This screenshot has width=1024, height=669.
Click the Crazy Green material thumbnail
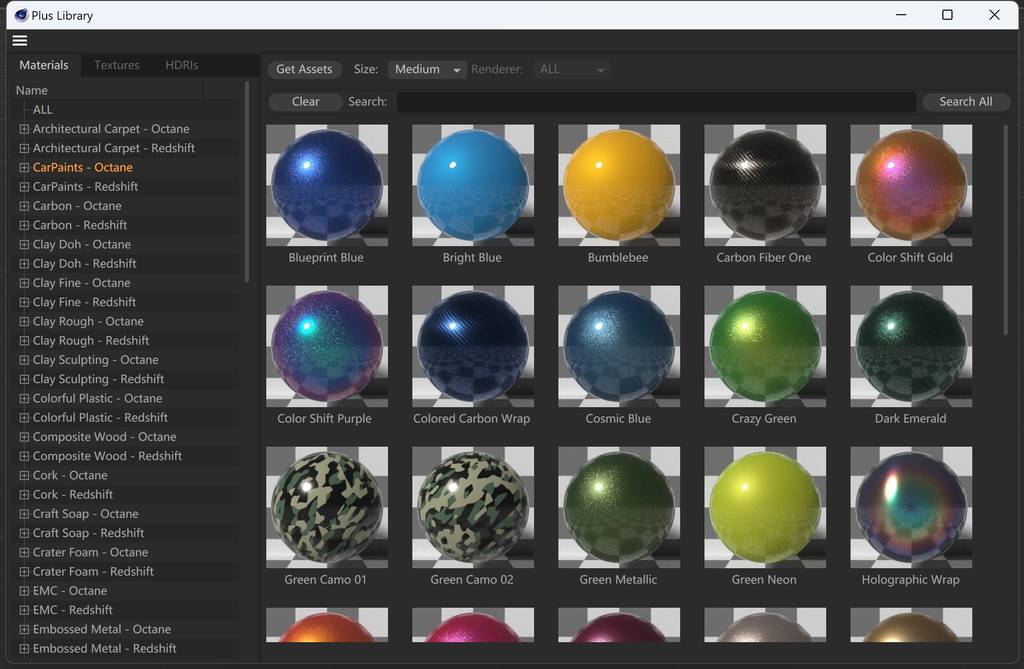[x=764, y=346]
